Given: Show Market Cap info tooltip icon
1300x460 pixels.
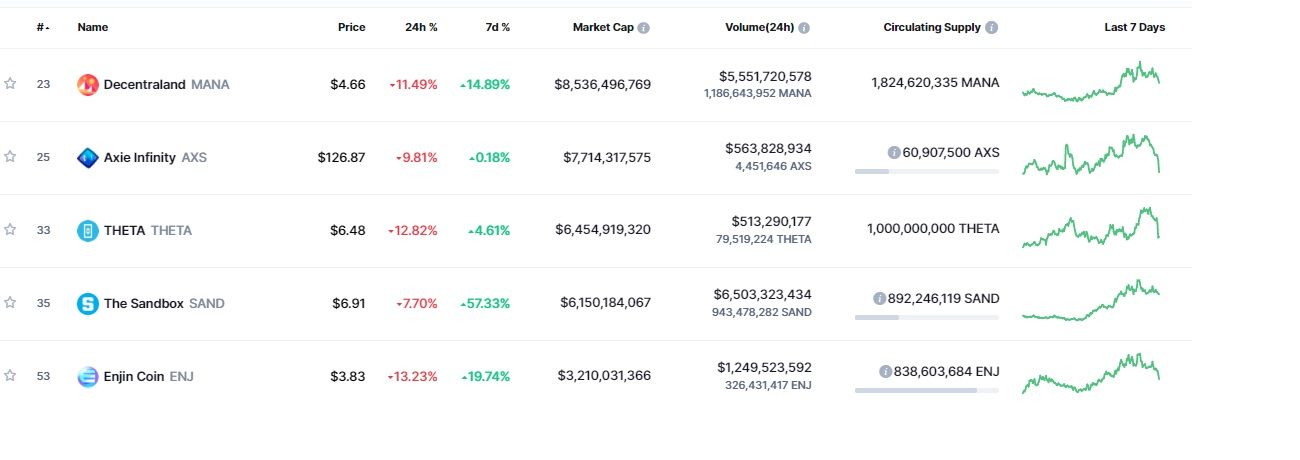Looking at the screenshot, I should (x=644, y=28).
